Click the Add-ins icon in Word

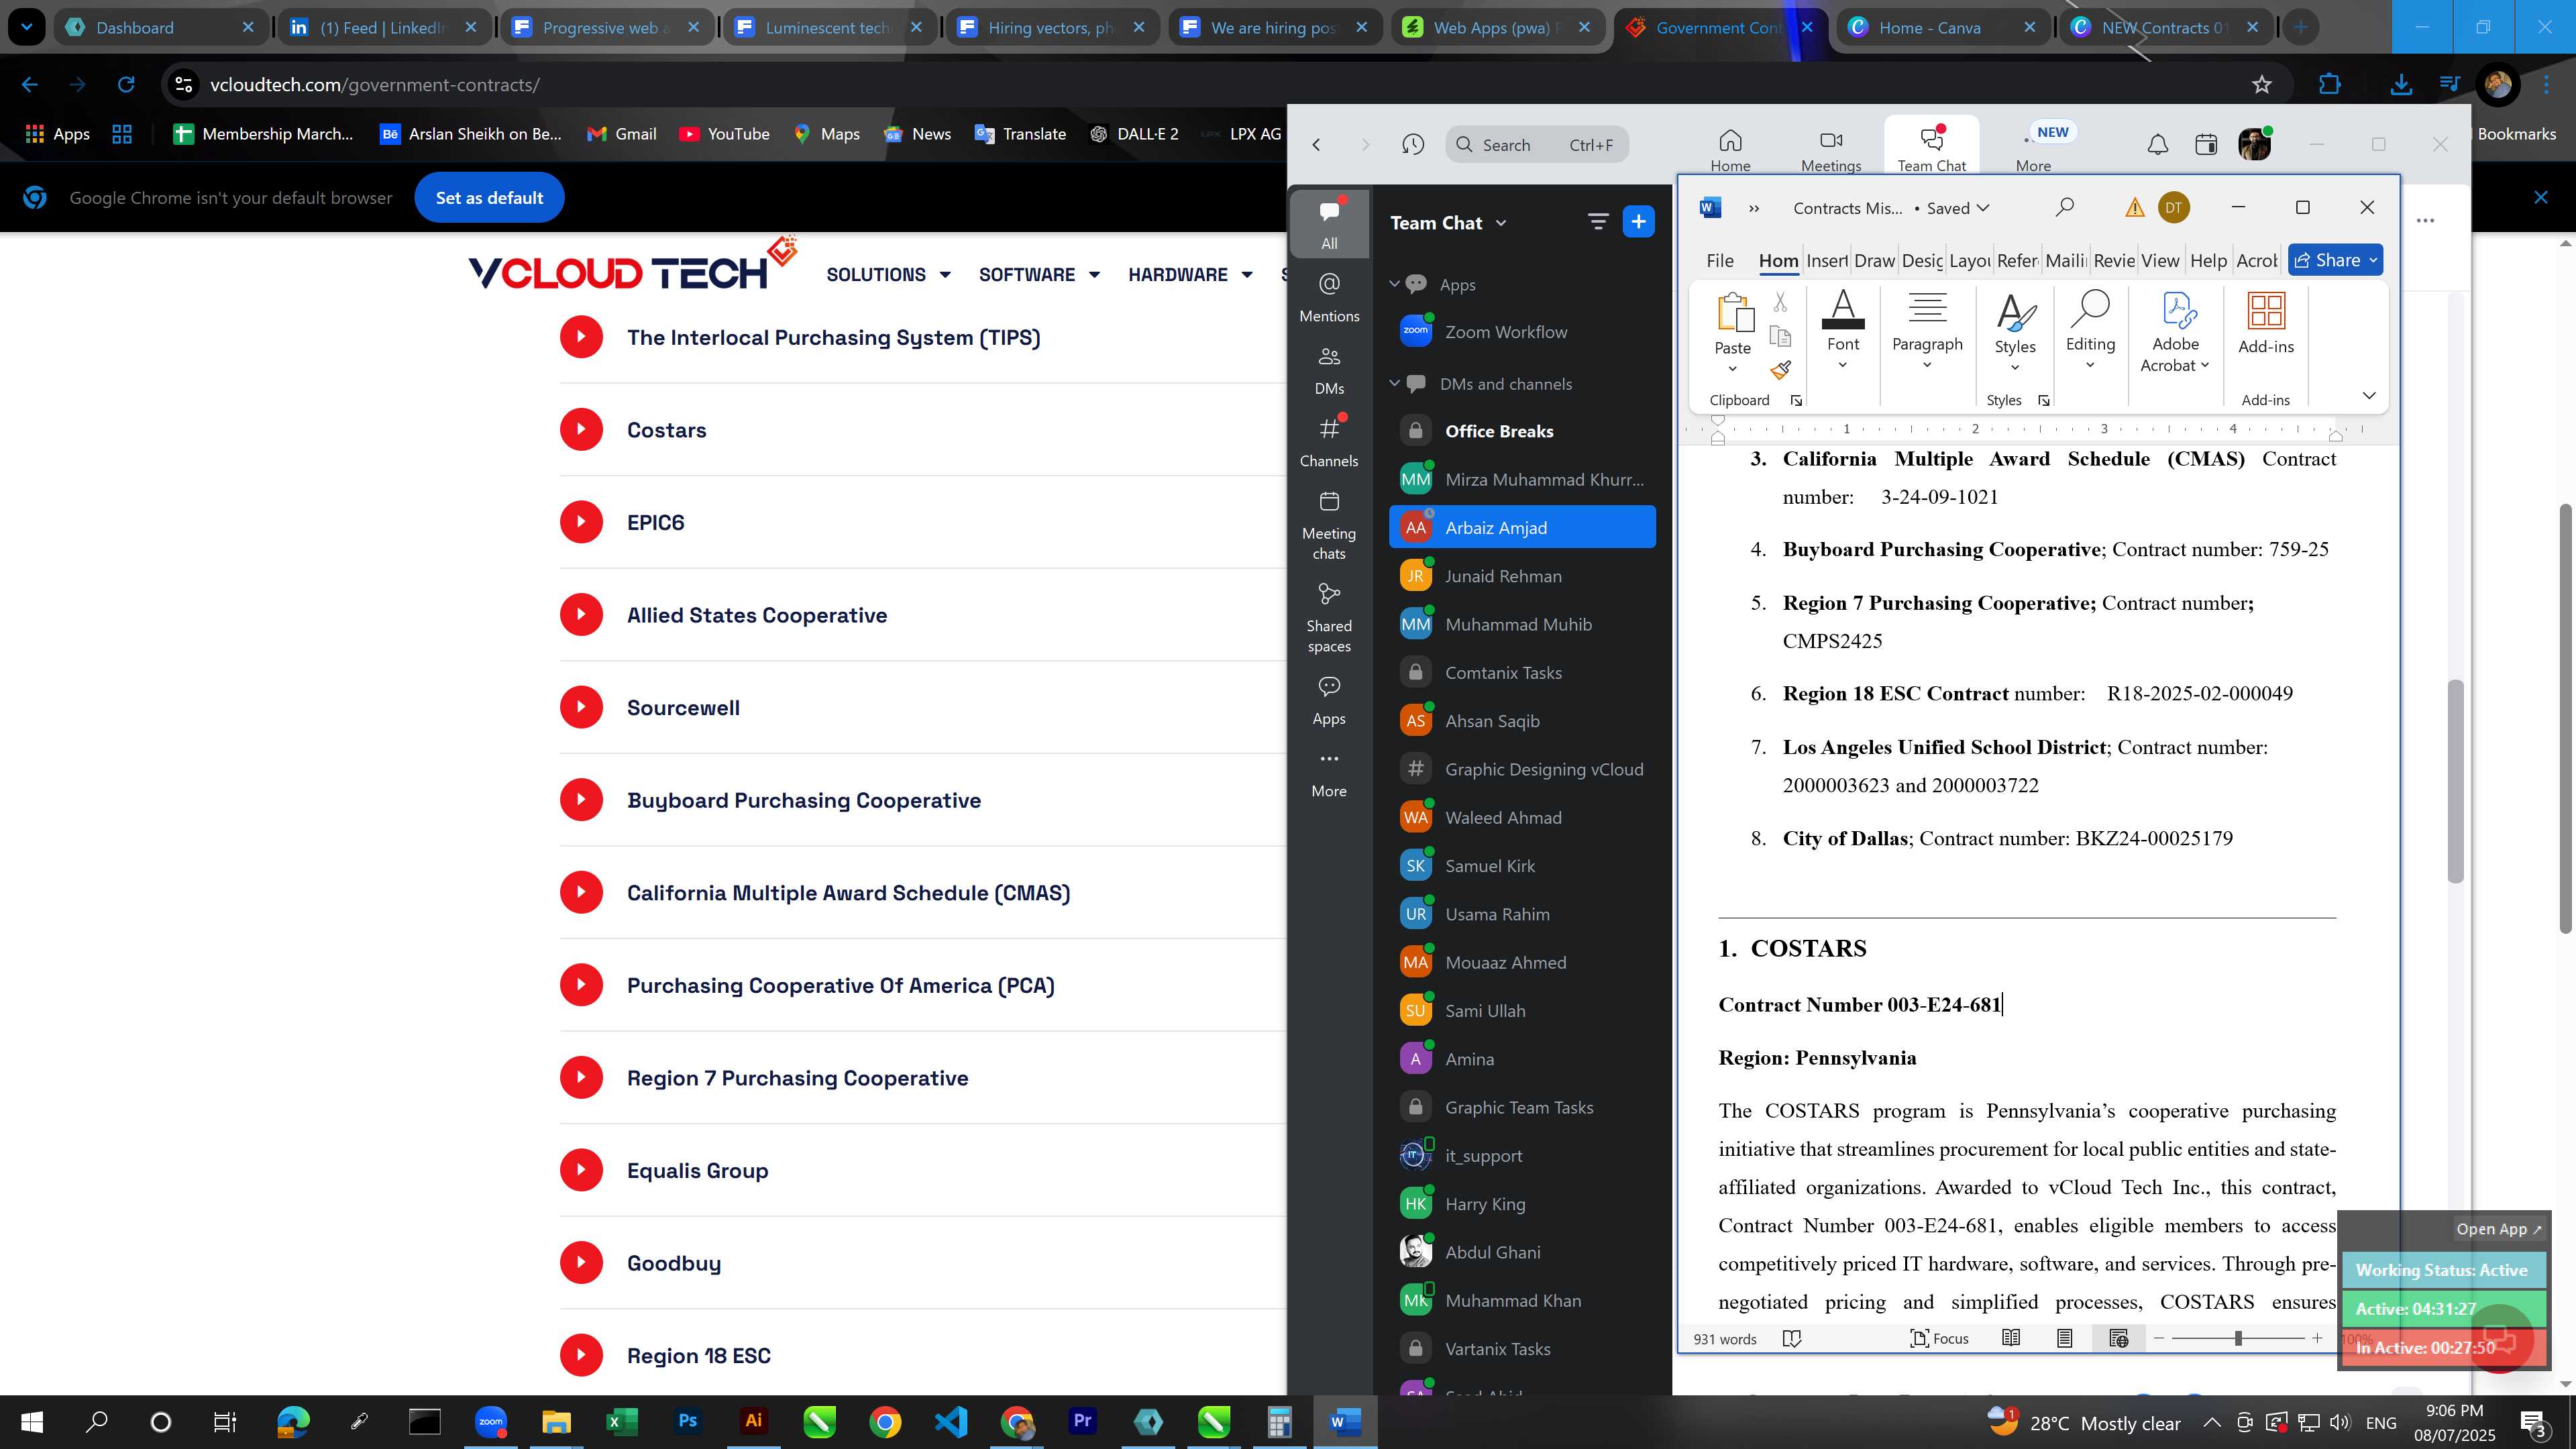pos(2265,311)
